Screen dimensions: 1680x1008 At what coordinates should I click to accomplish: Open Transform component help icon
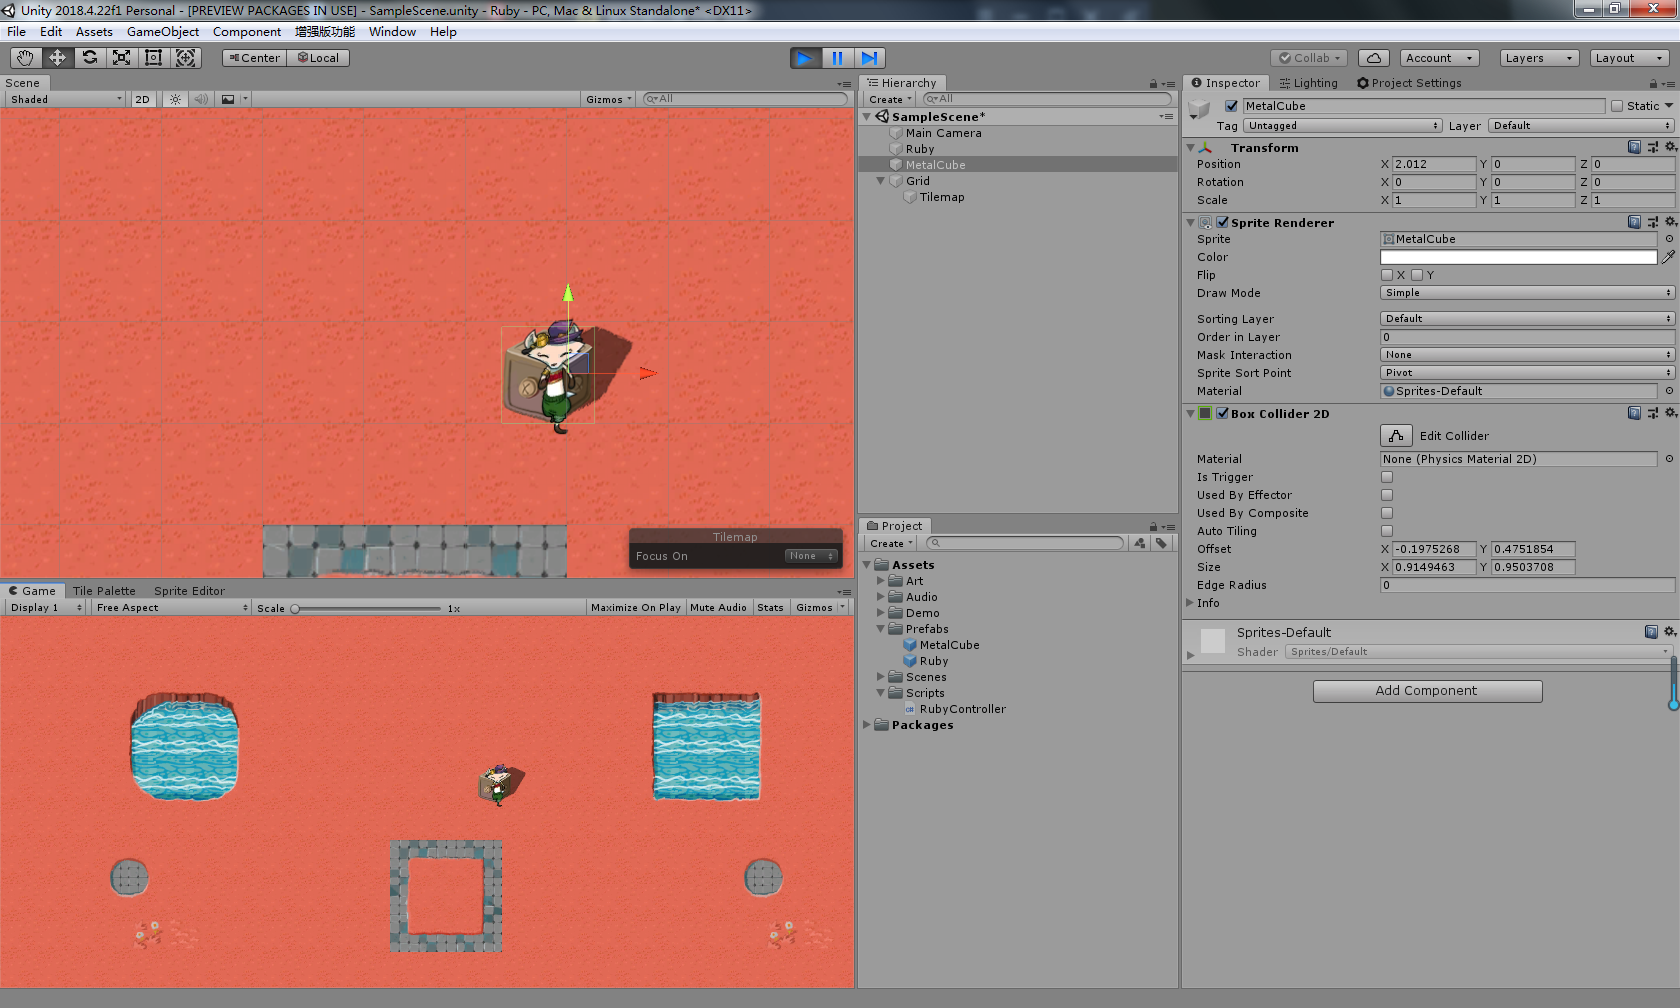click(1634, 147)
